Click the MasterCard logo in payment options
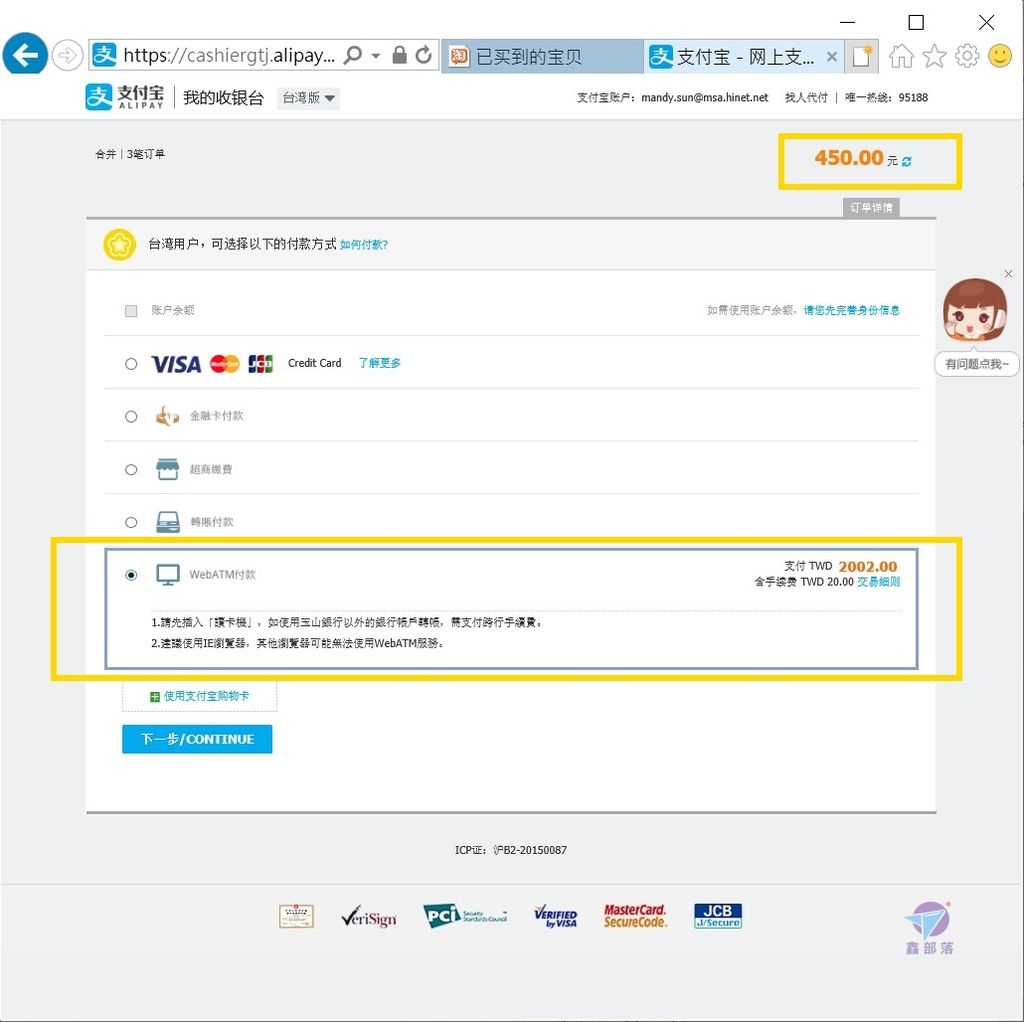 click(225, 364)
